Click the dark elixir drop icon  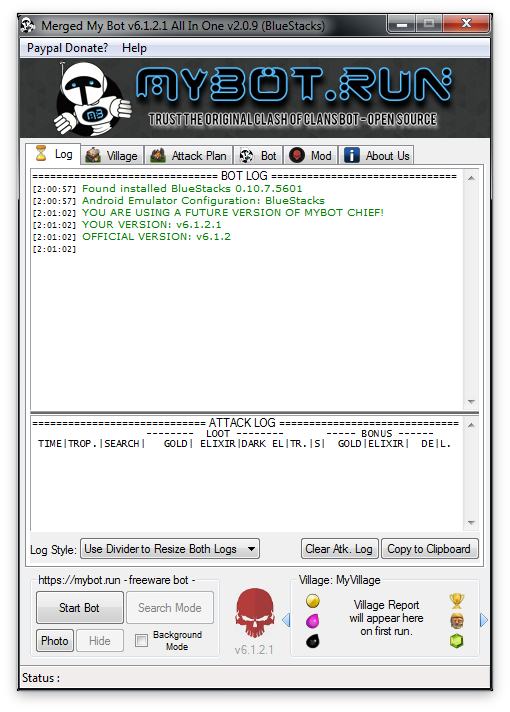(312, 641)
